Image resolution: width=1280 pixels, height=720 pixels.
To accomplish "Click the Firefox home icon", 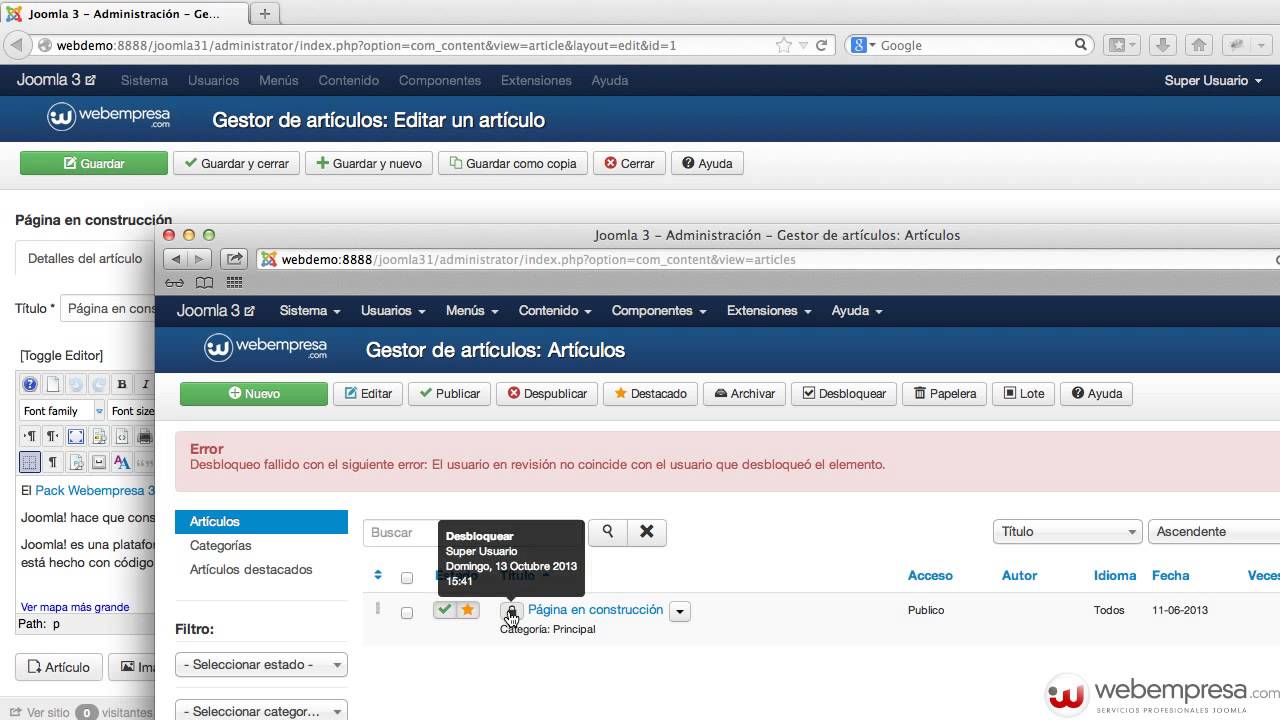I will coord(1199,45).
